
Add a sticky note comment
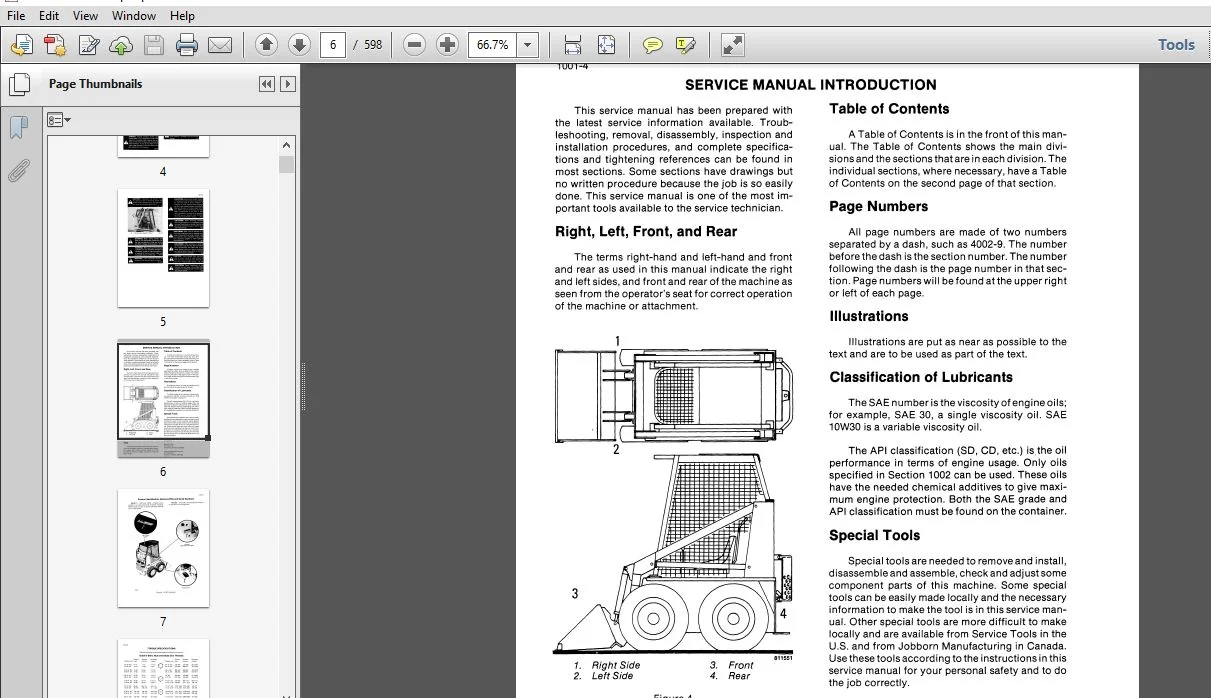[653, 45]
